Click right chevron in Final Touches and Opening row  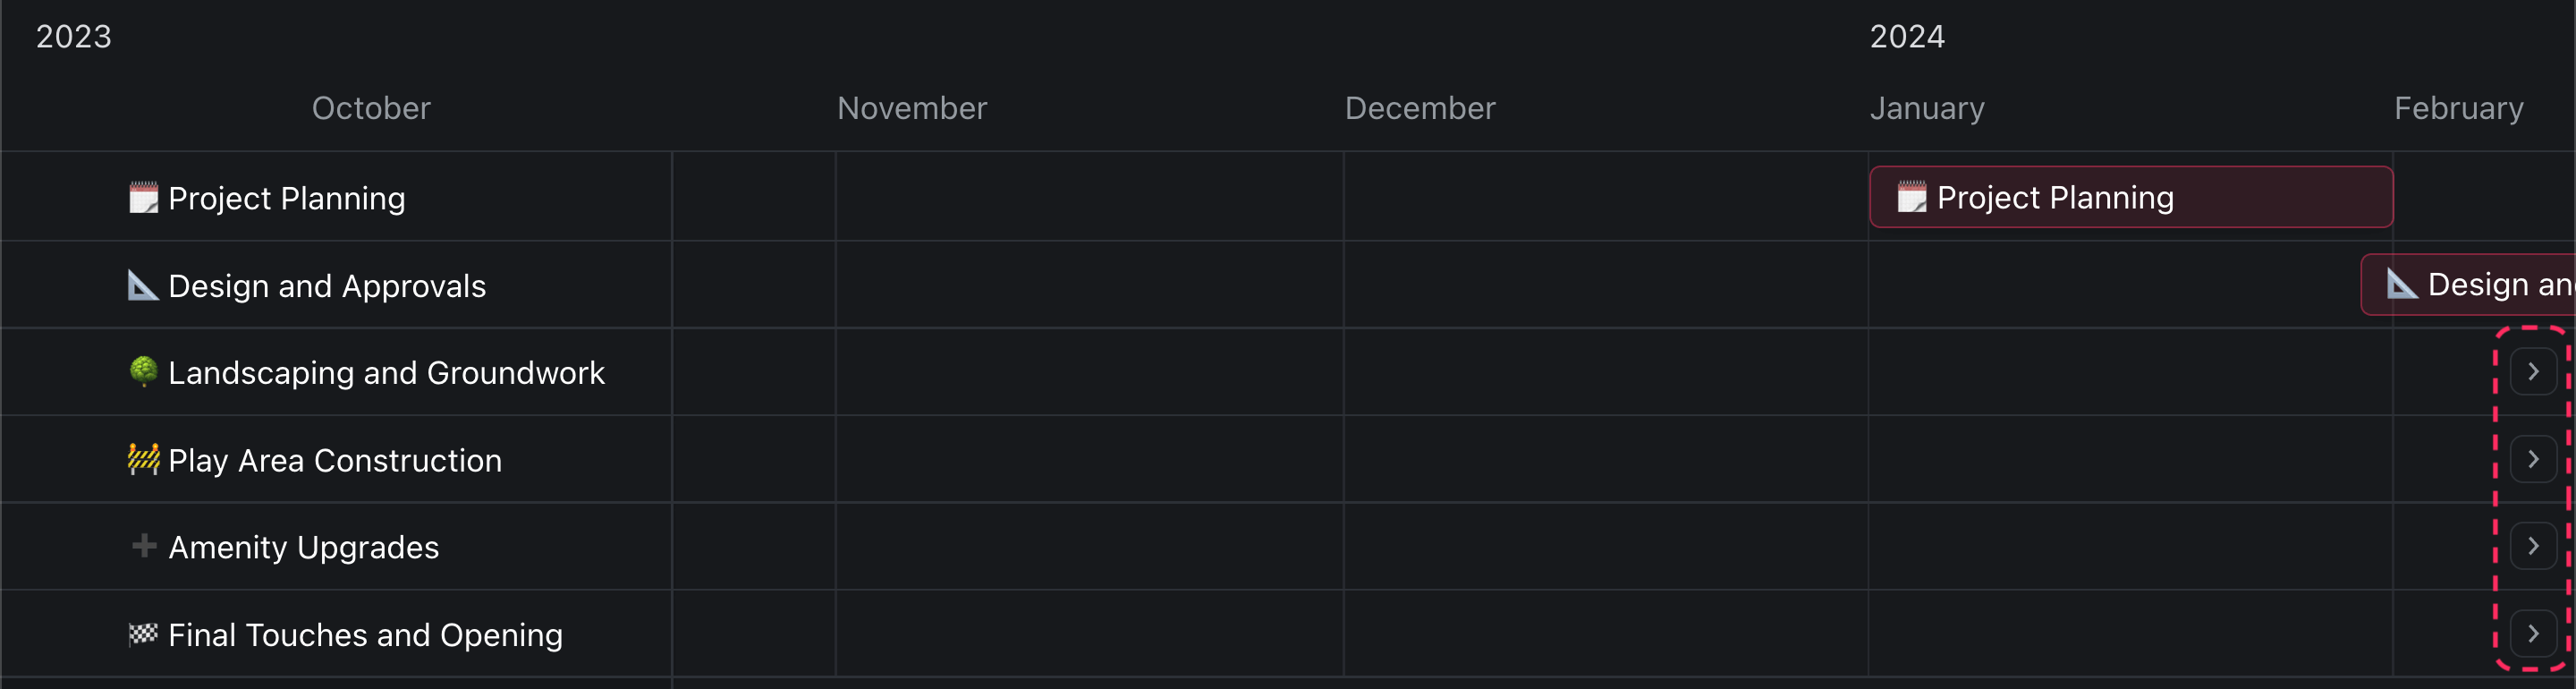pos(2532,634)
